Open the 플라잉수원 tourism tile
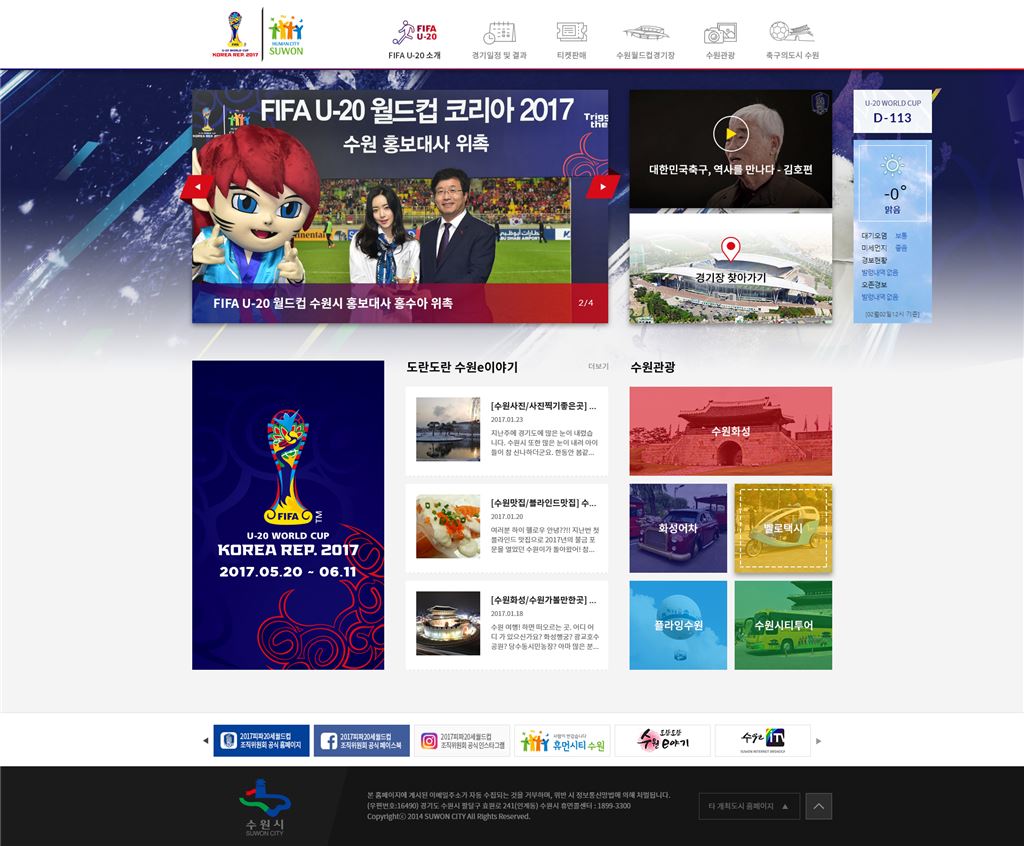This screenshot has height=846, width=1024. (x=678, y=625)
